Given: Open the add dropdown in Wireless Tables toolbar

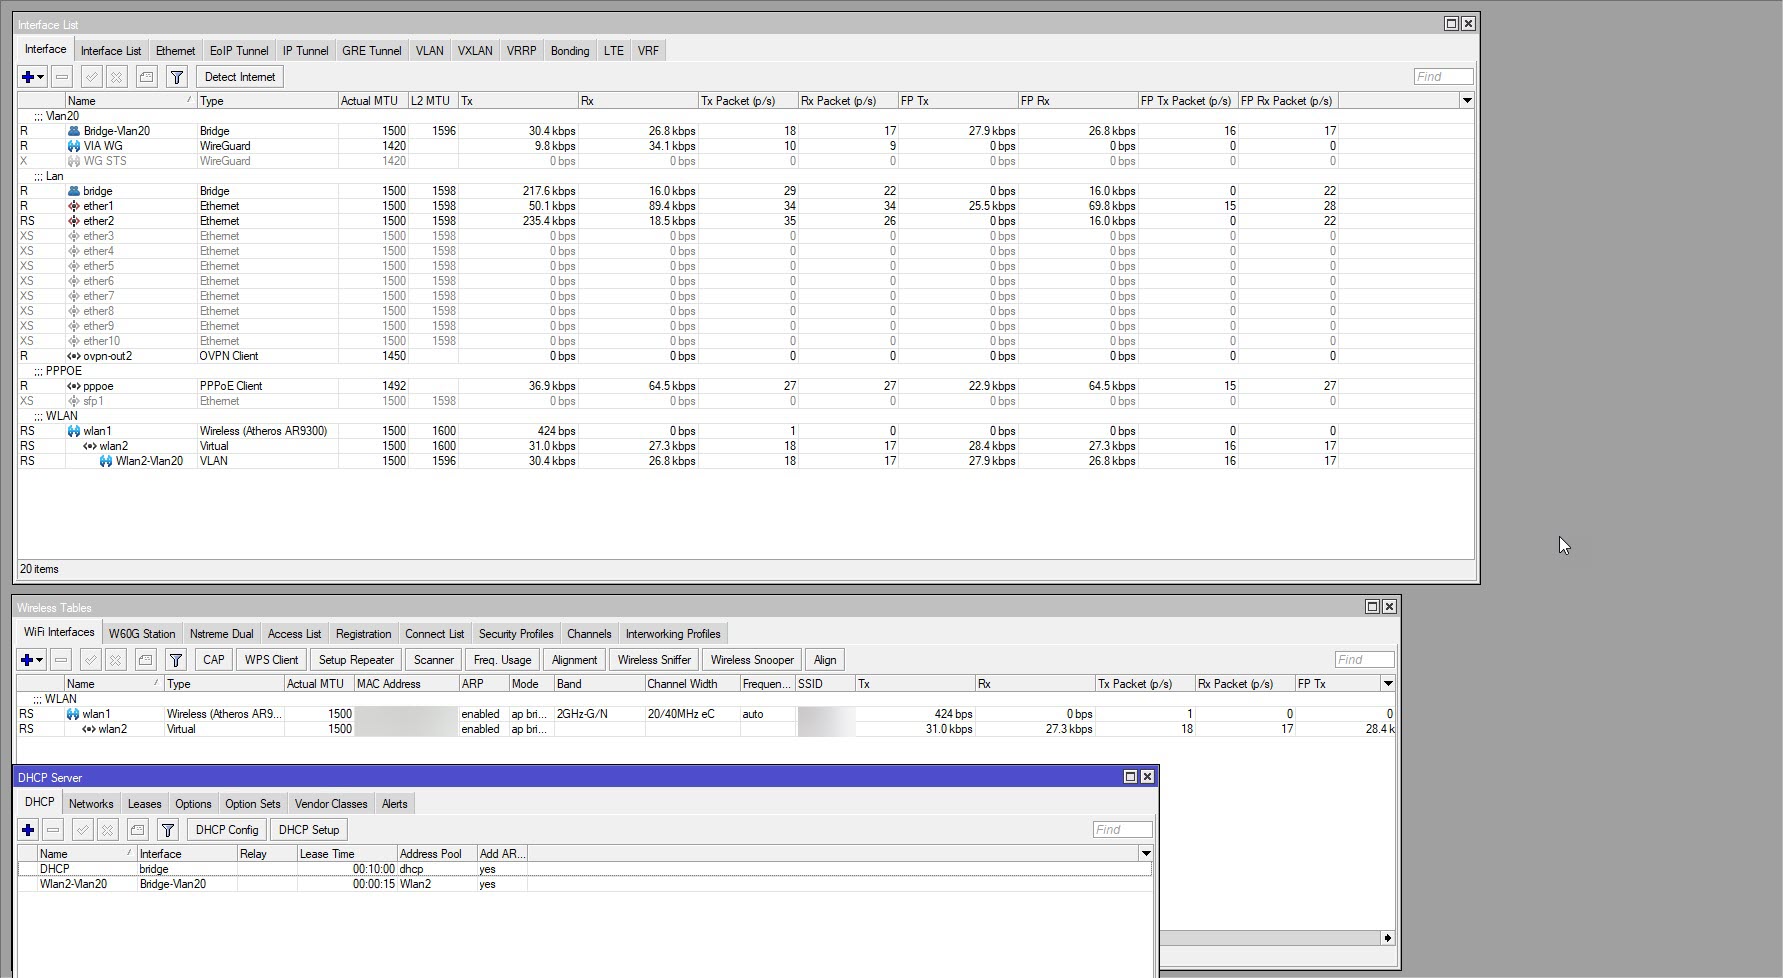Looking at the screenshot, I should 39,660.
